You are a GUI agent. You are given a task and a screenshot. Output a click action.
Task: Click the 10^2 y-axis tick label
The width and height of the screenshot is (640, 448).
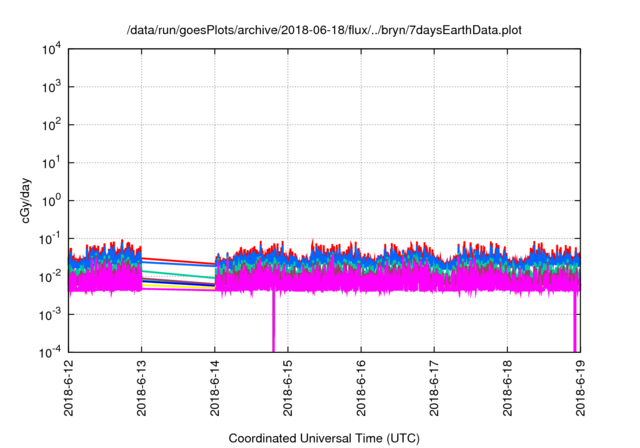pos(51,125)
